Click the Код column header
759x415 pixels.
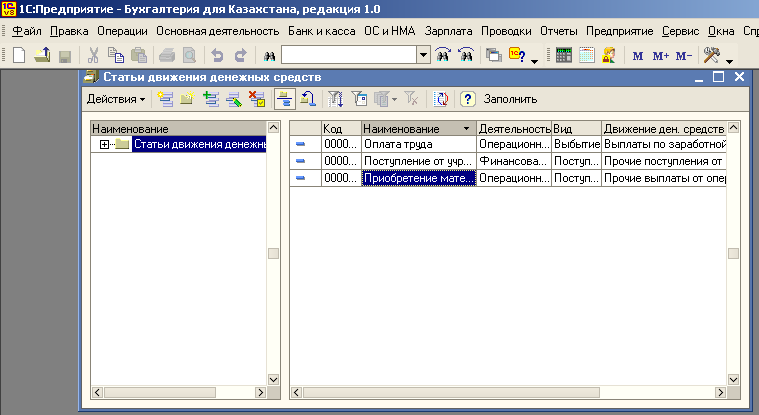point(341,129)
